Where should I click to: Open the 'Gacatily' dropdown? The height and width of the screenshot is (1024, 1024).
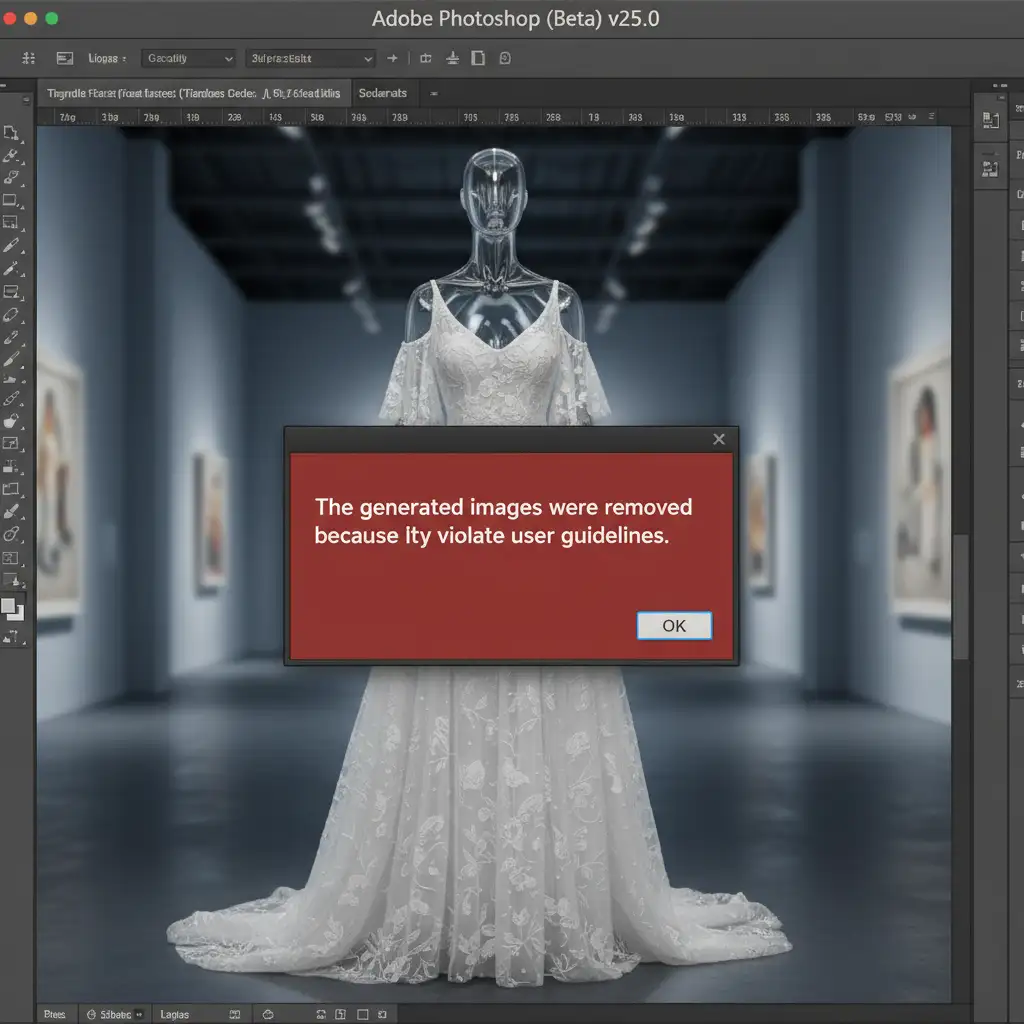(x=188, y=59)
